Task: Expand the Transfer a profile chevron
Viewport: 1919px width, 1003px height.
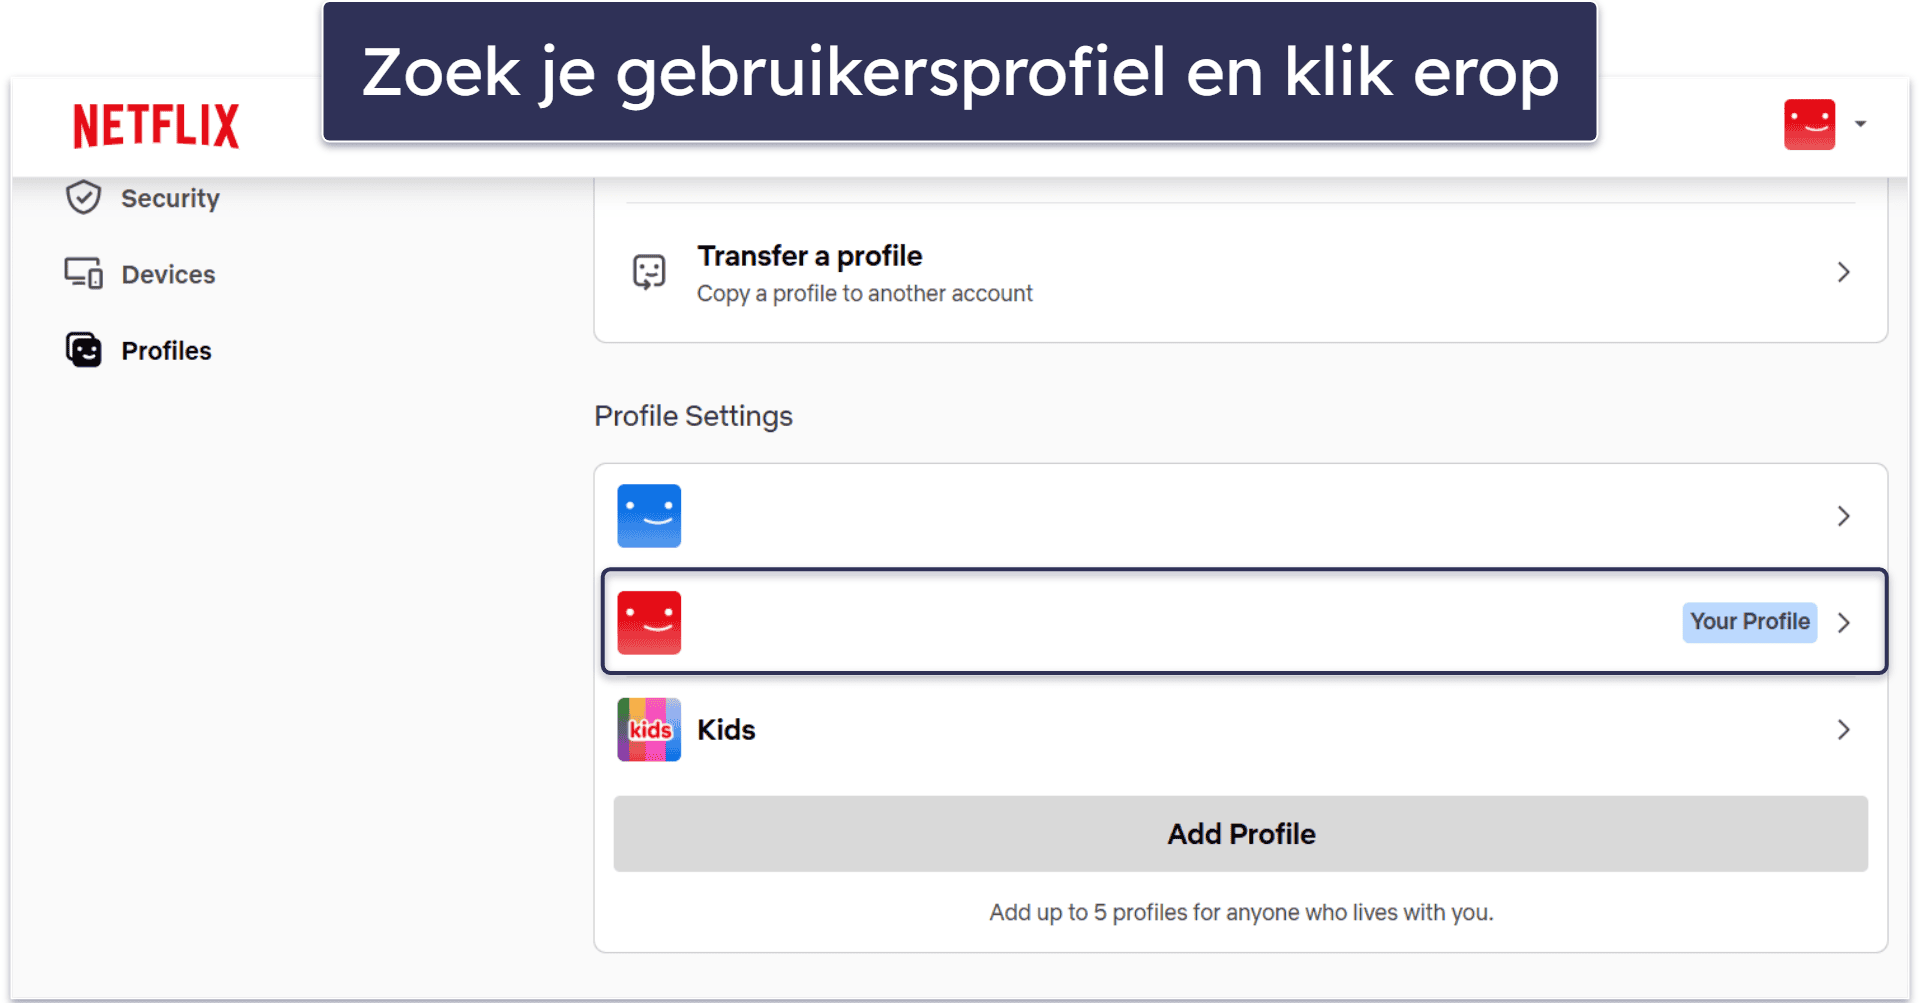Action: pos(1843,272)
